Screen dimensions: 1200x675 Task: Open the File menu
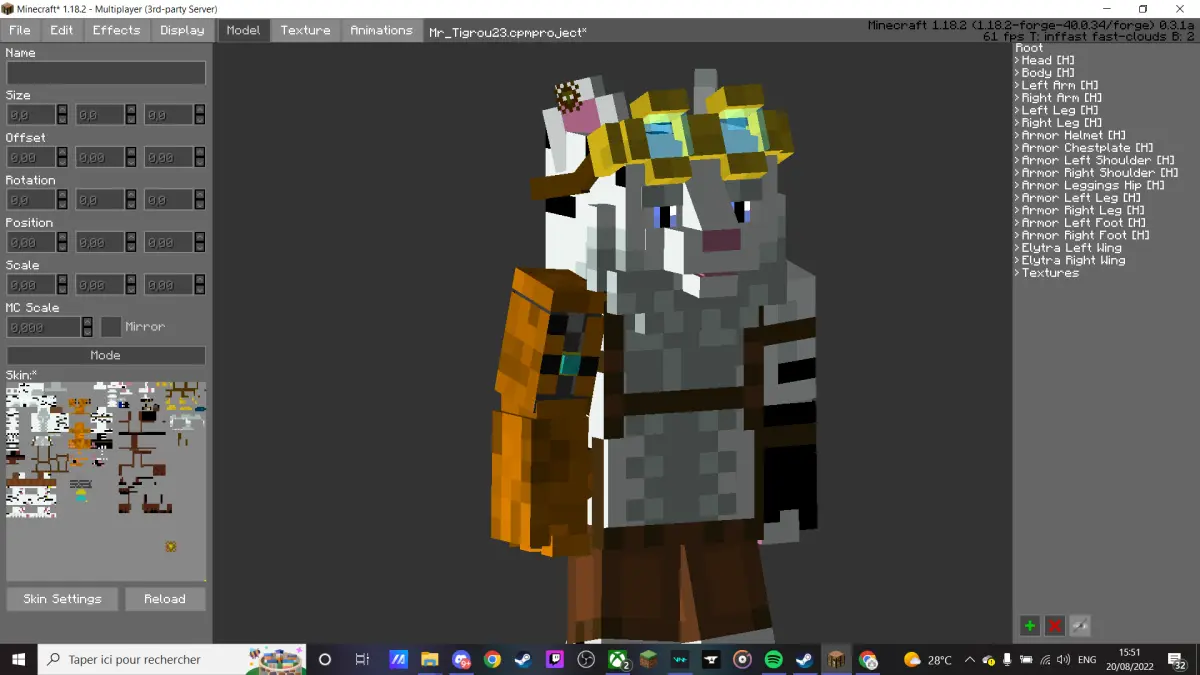coord(20,30)
